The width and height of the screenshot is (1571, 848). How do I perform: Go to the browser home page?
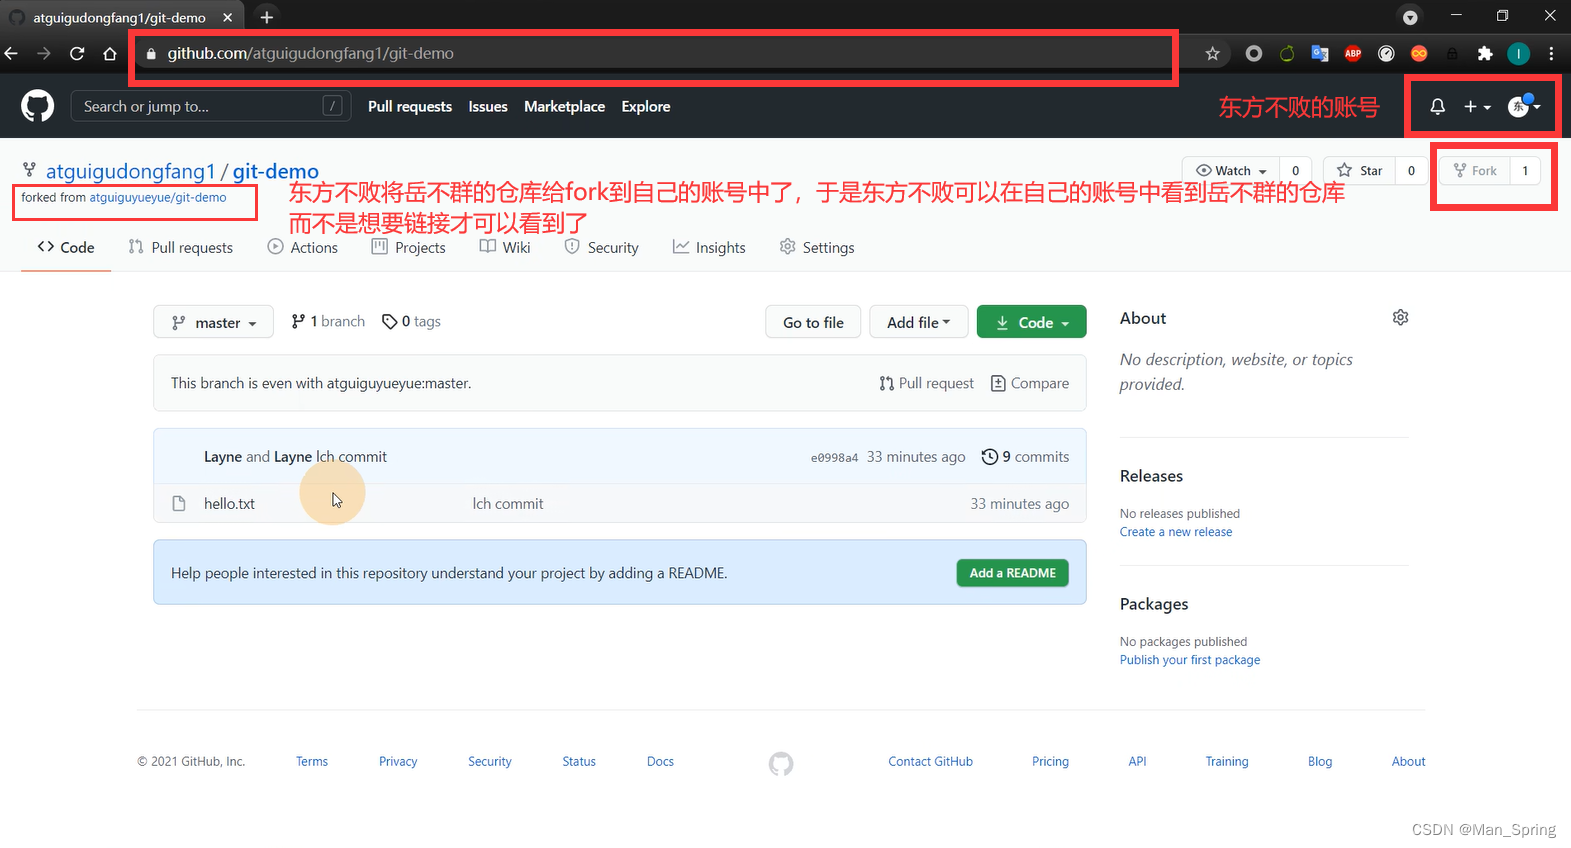click(110, 54)
